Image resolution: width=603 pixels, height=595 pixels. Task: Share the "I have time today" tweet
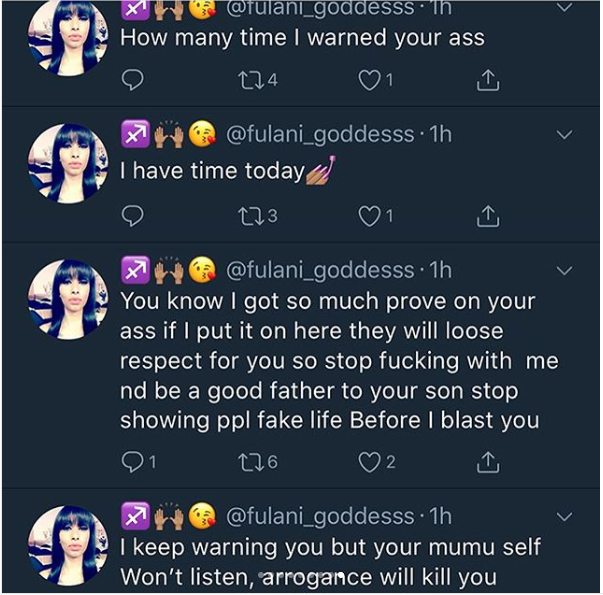coord(487,215)
